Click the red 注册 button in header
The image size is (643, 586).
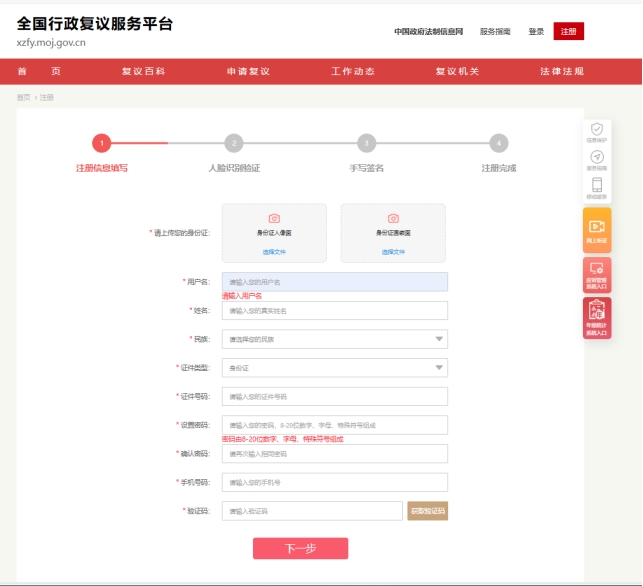click(x=568, y=32)
